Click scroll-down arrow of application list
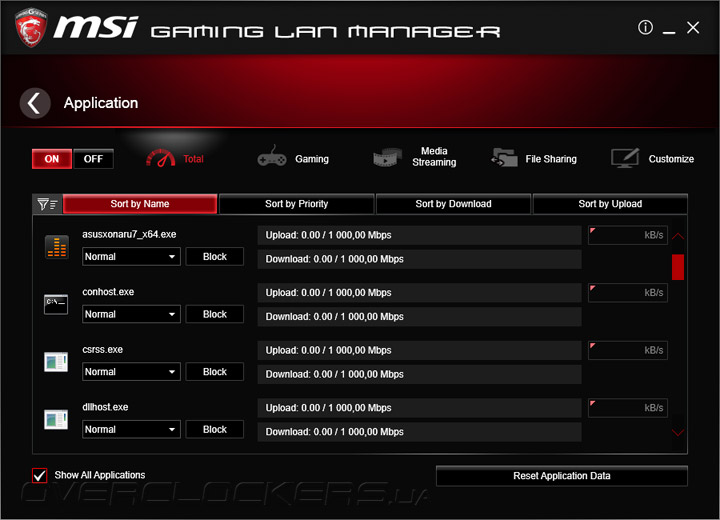Screen dimensions: 720x520 tap(678, 432)
